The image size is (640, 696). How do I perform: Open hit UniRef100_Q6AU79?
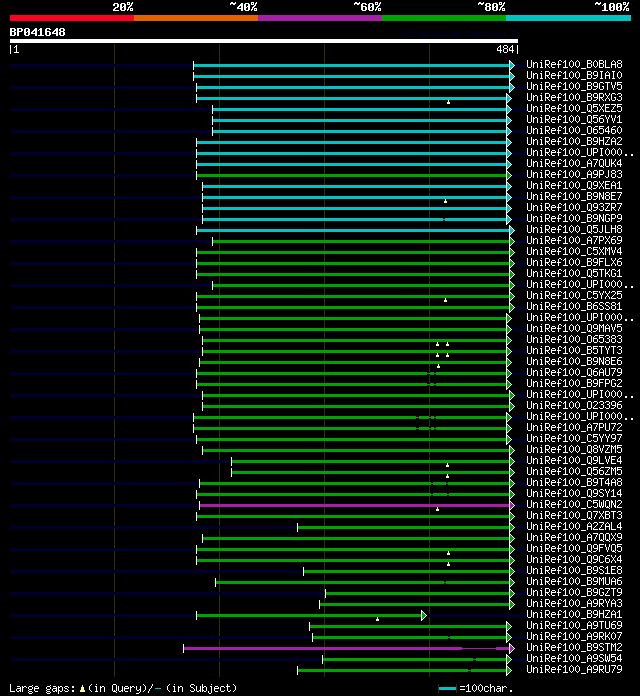(x=574, y=372)
